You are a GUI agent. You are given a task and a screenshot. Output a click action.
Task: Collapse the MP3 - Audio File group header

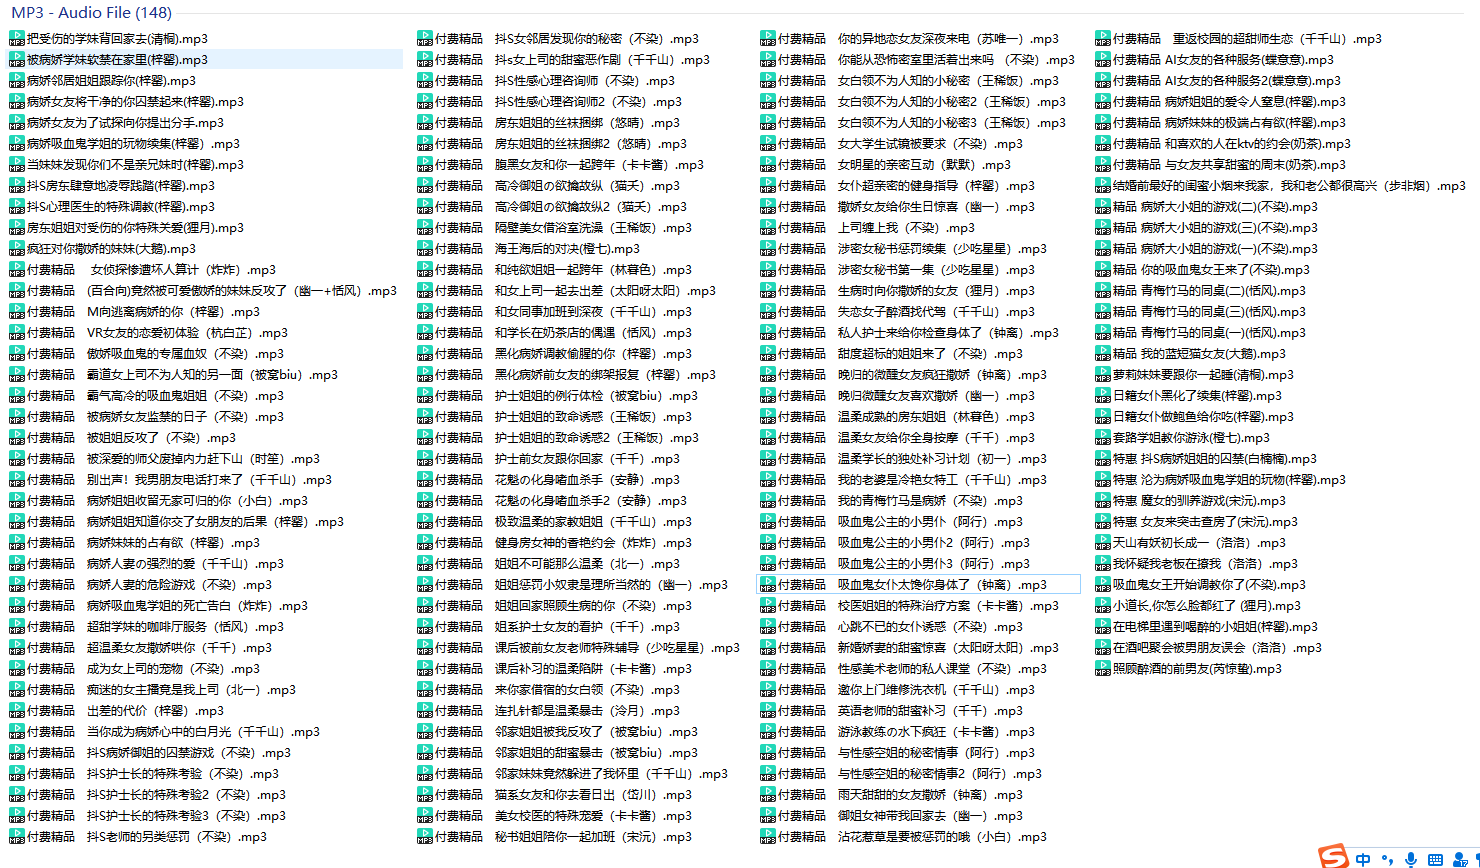tap(91, 13)
